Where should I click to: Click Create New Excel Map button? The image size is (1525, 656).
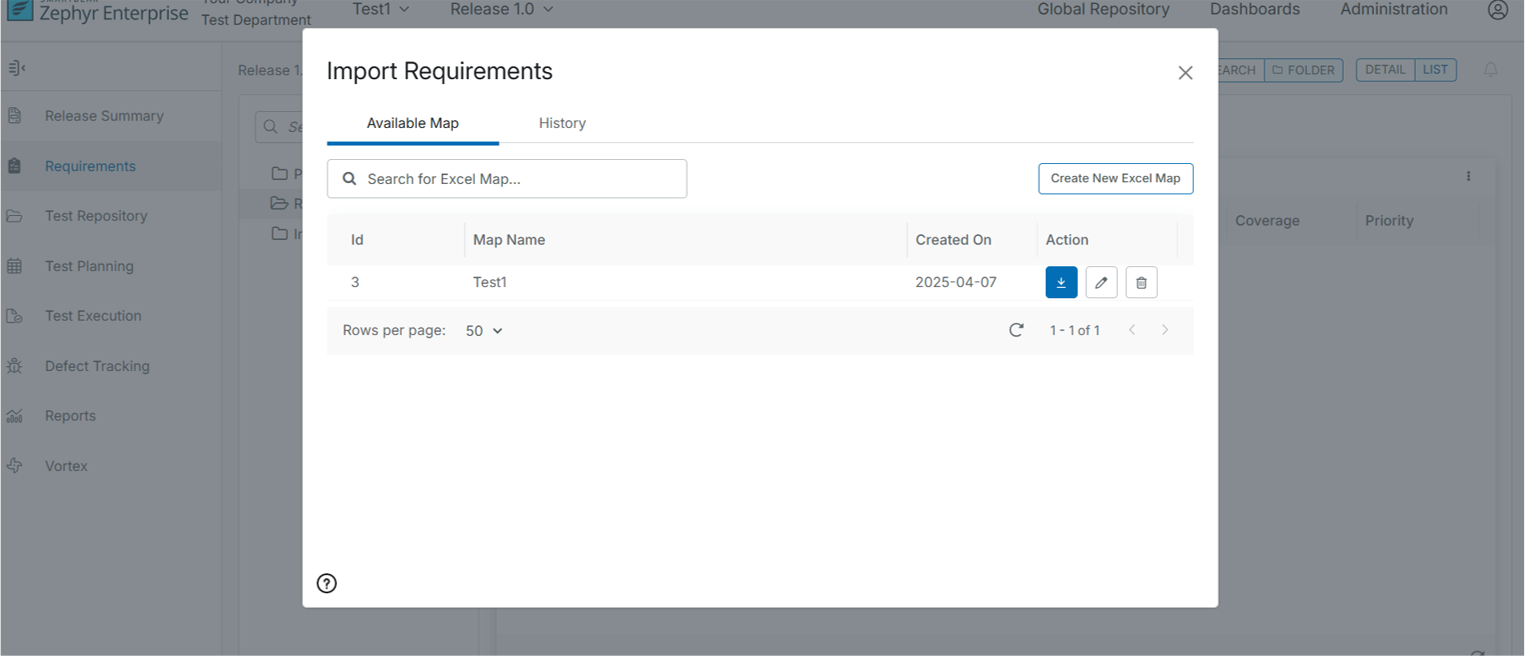1115,178
